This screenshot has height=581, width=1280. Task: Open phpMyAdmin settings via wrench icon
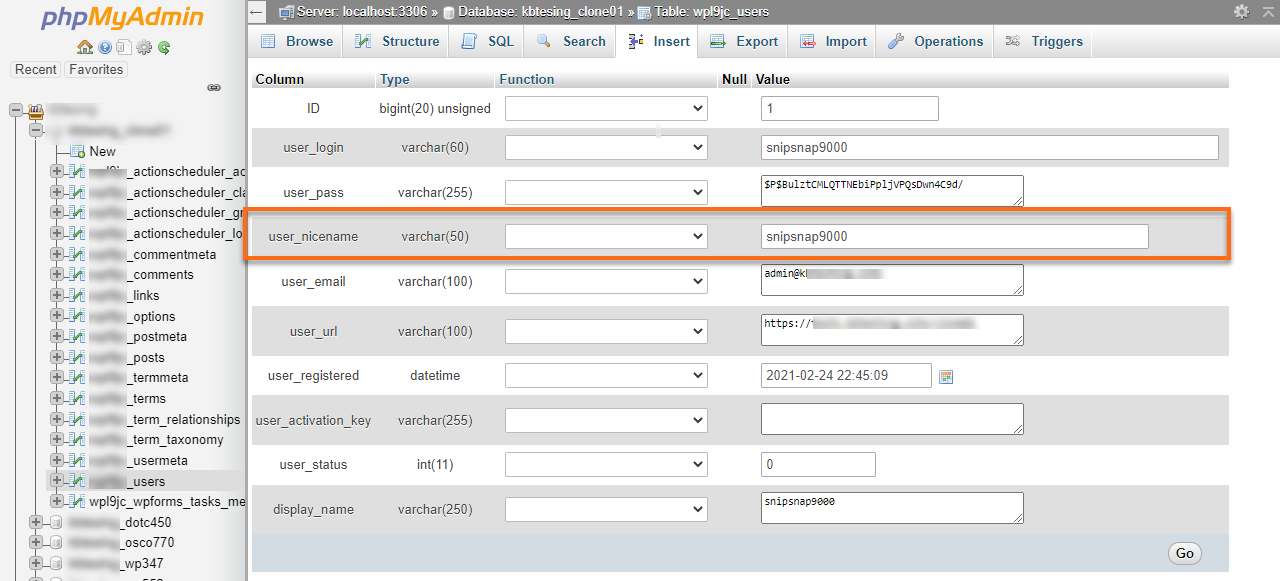pos(142,47)
